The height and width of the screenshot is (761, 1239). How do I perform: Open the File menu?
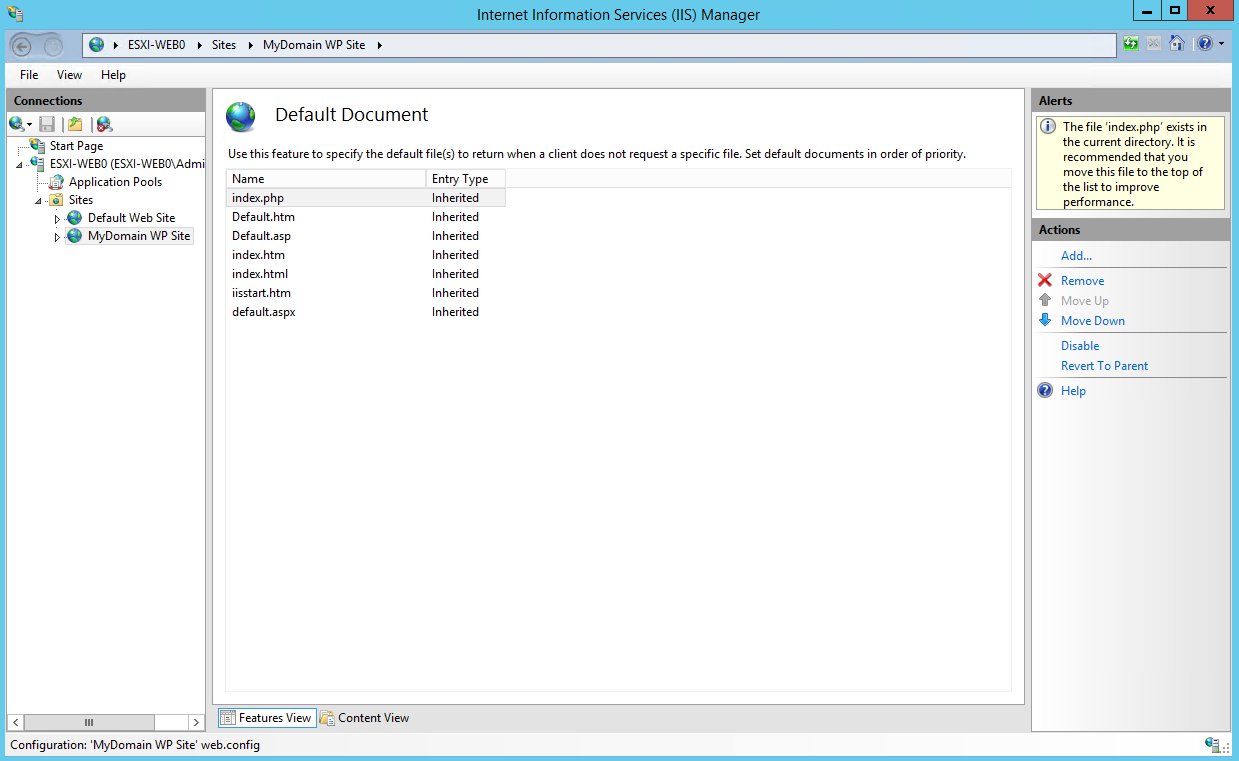29,75
